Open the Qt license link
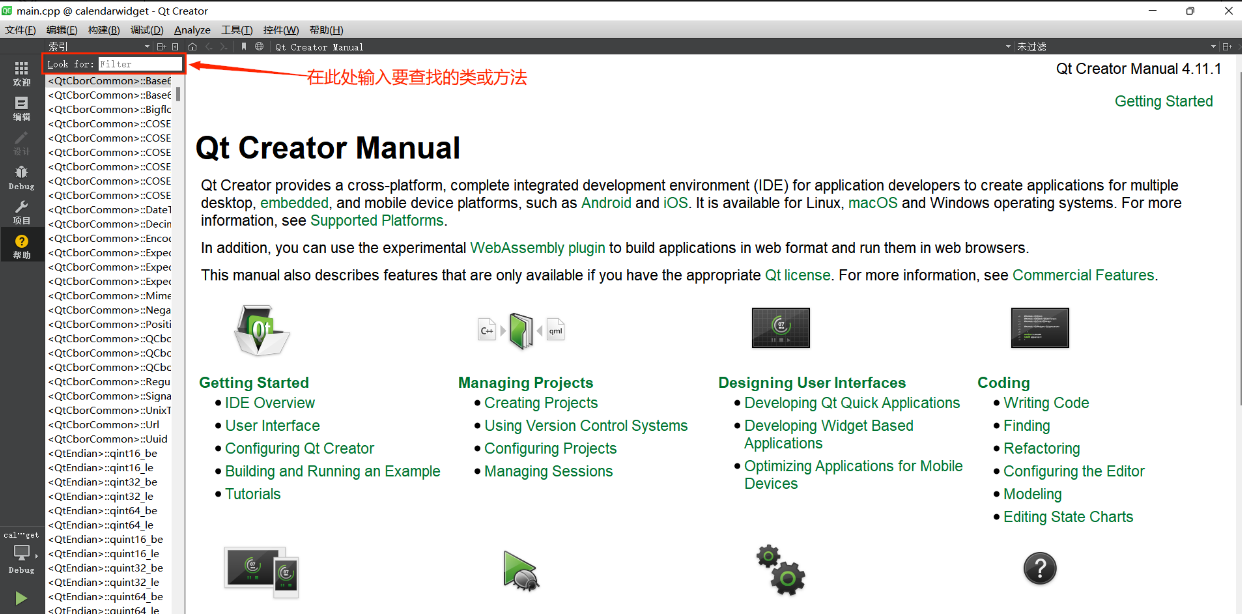1242x614 pixels. pos(798,275)
